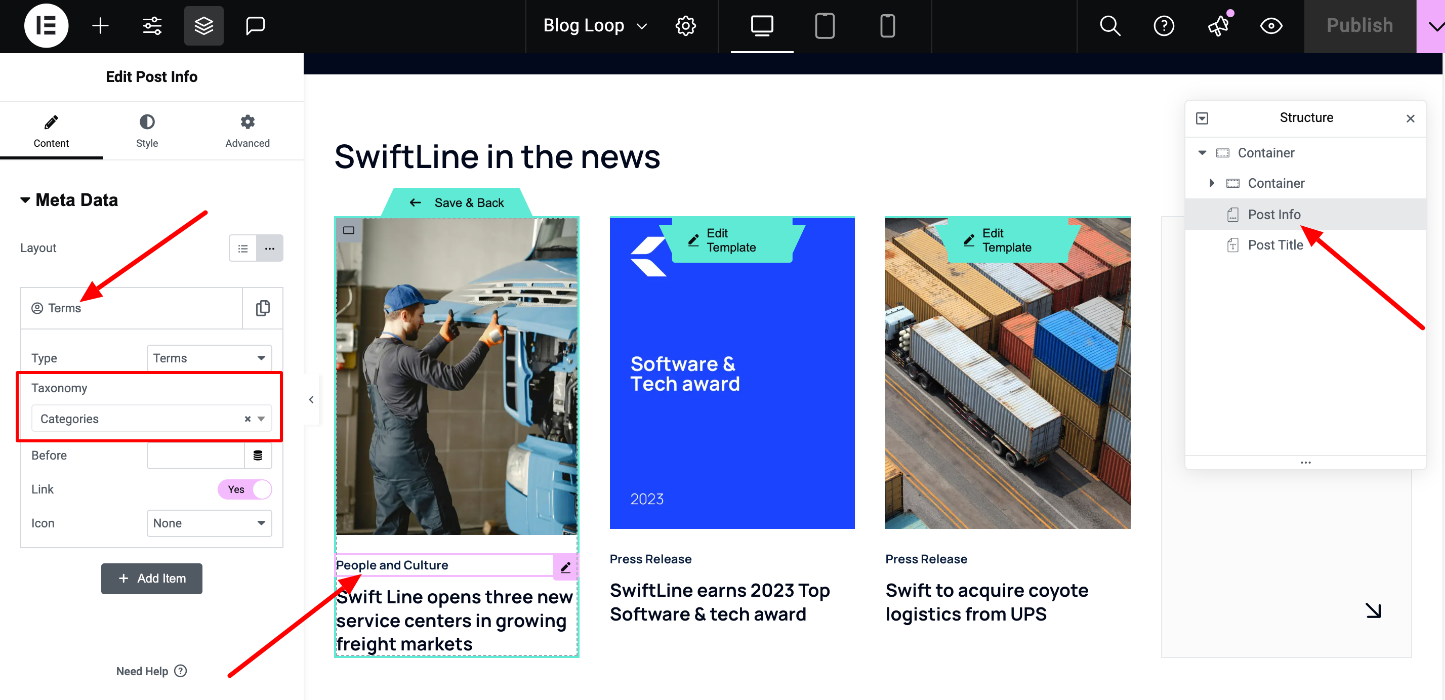Screen dimensions: 1445x700
Task: Select nested Container row in Structure
Action: tap(1305, 183)
